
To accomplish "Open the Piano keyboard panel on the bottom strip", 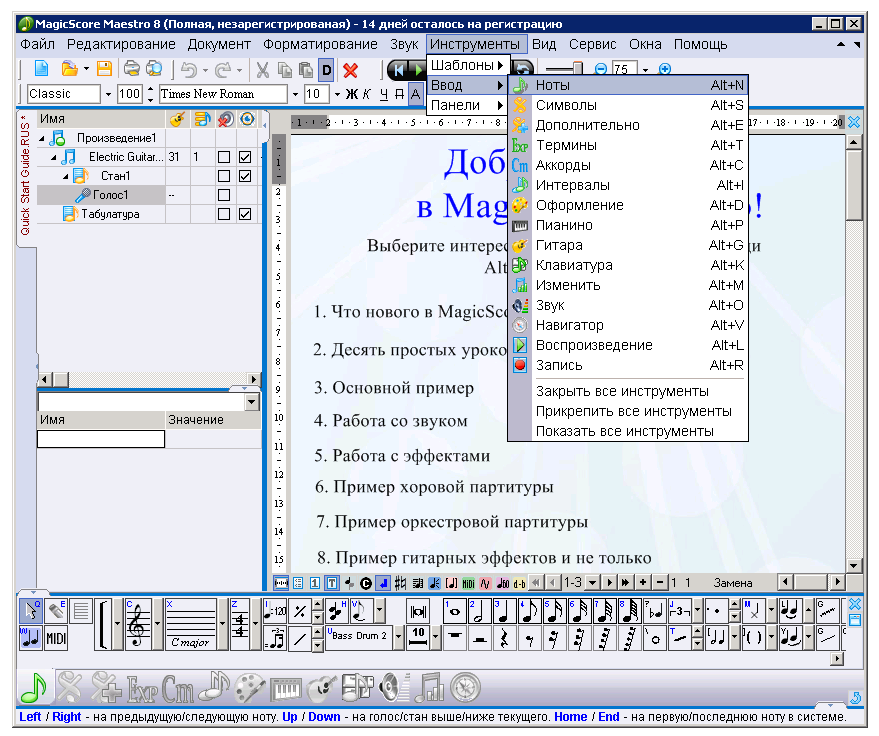I will pyautogui.click(x=286, y=689).
